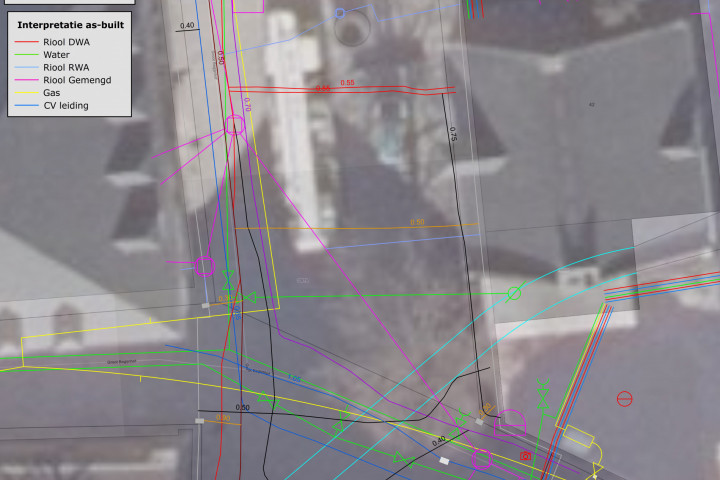Image resolution: width=720 pixels, height=480 pixels.
Task: Click the black 0.40 depth label at top left
Action: [187, 25]
